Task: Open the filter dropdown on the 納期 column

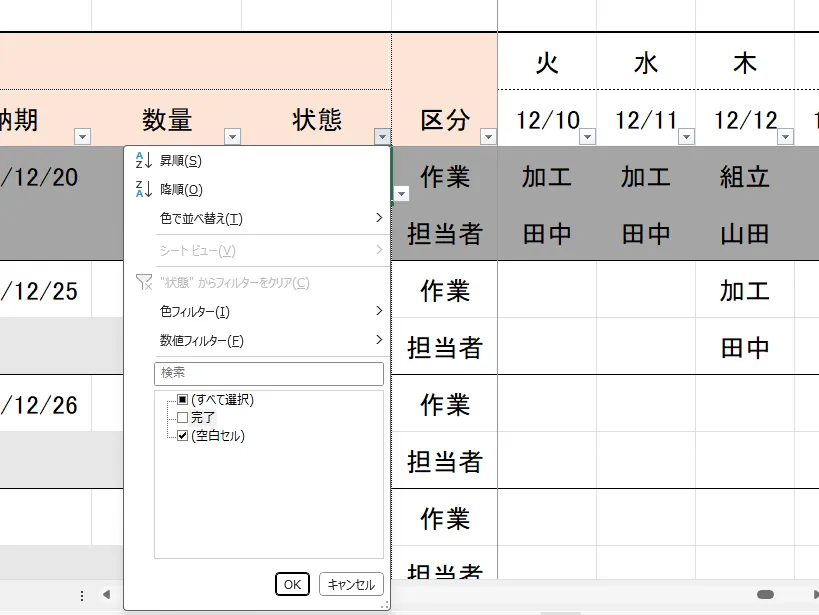Action: (x=82, y=136)
